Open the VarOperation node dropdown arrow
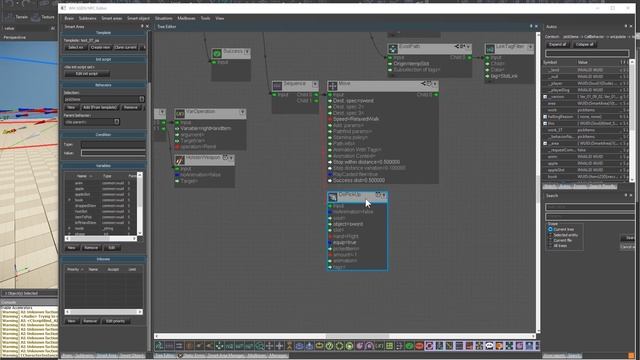This screenshot has height=360, width=640. [x=242, y=112]
